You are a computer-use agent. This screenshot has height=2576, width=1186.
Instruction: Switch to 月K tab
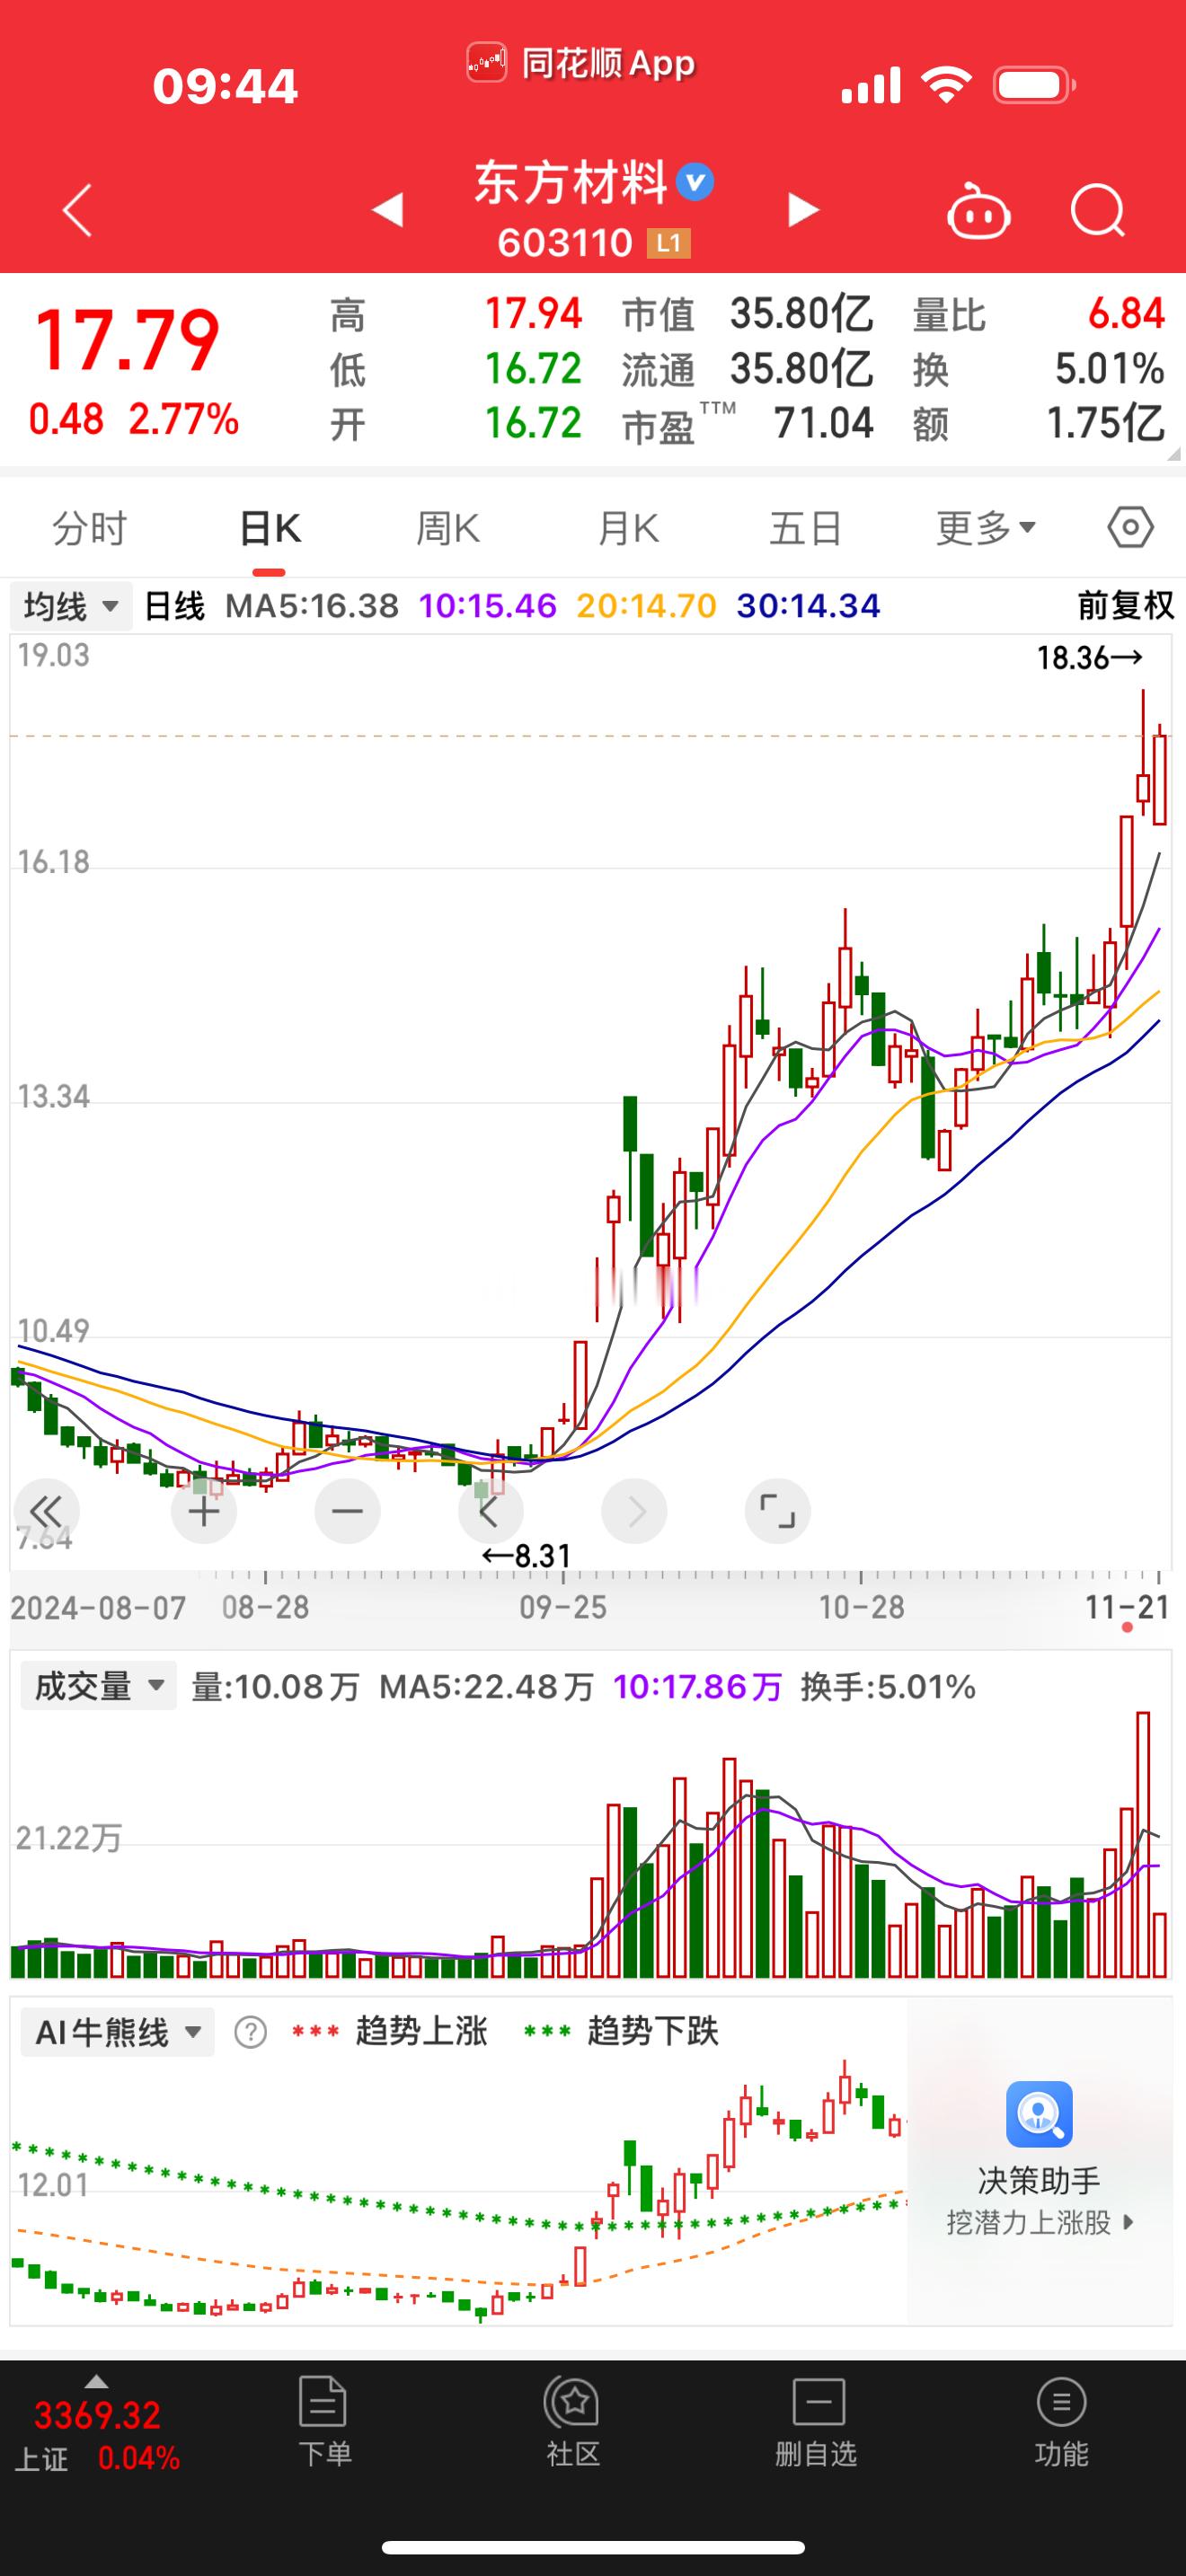click(x=628, y=527)
